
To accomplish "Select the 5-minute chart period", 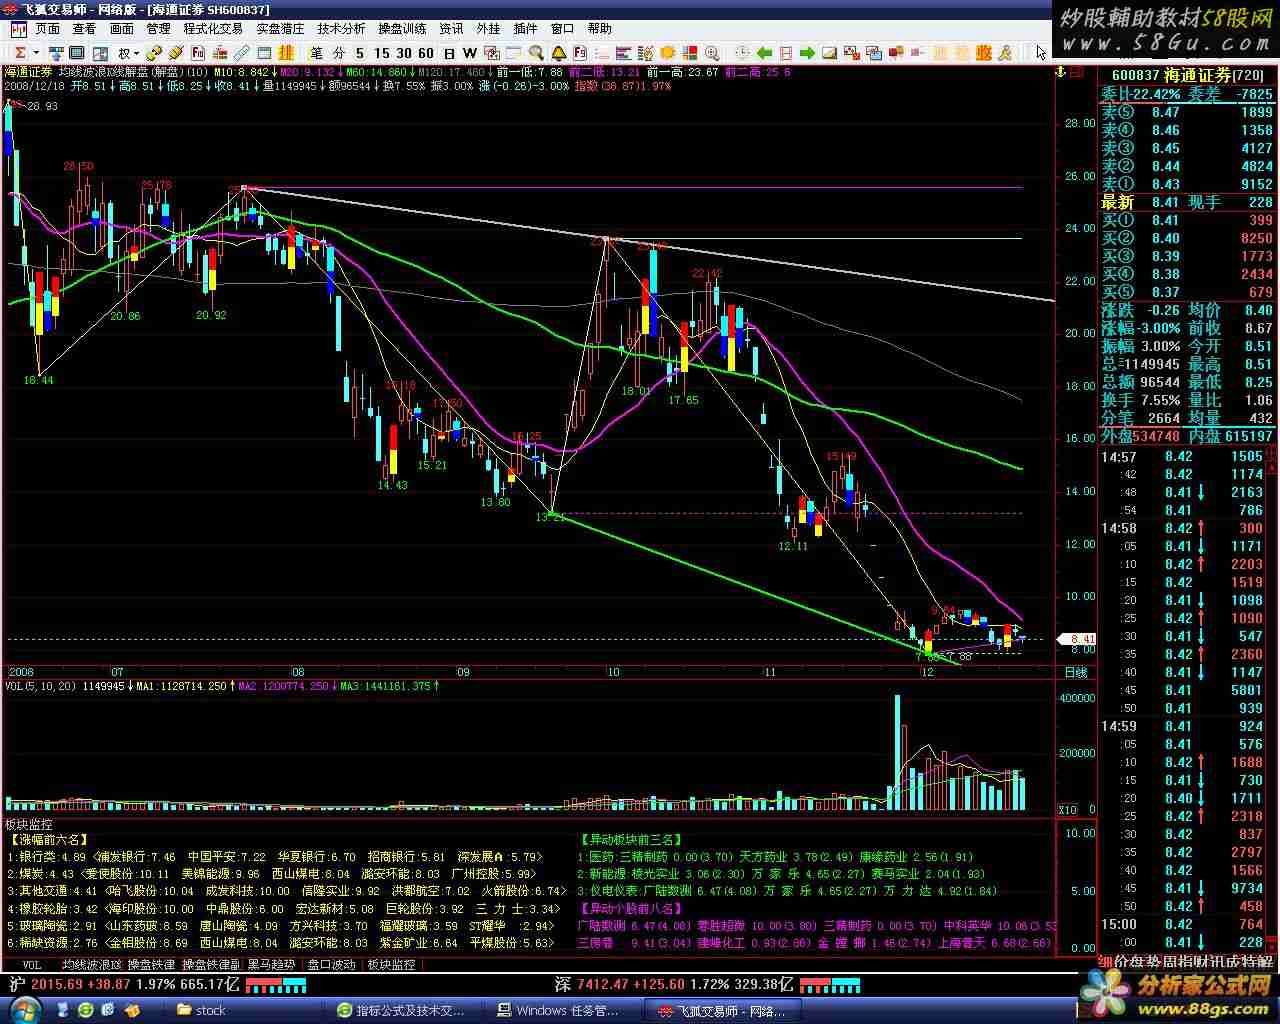I will 360,52.
